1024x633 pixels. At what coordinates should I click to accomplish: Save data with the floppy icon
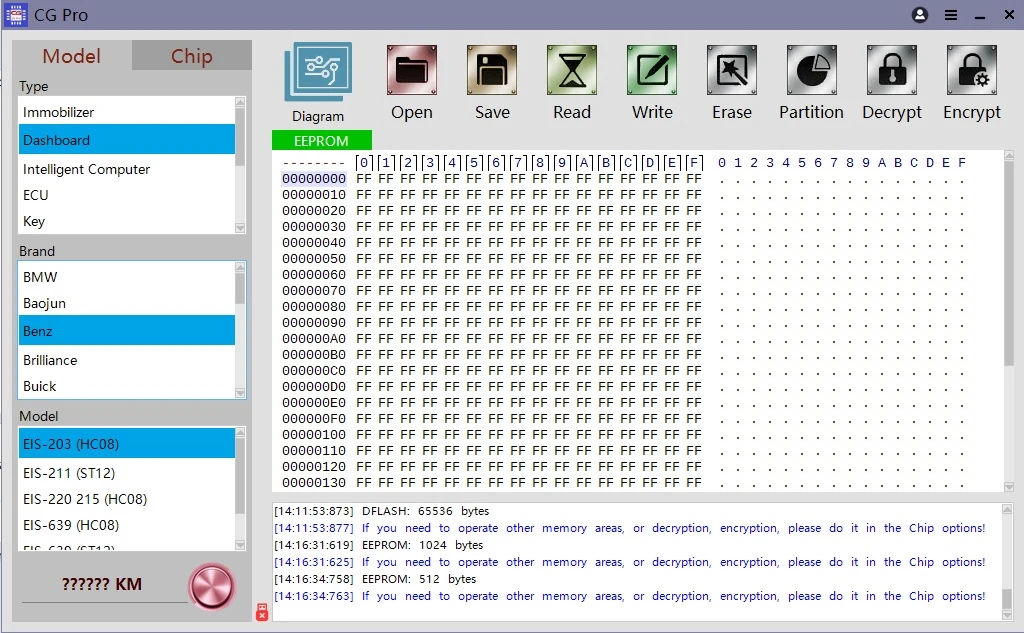pos(492,70)
